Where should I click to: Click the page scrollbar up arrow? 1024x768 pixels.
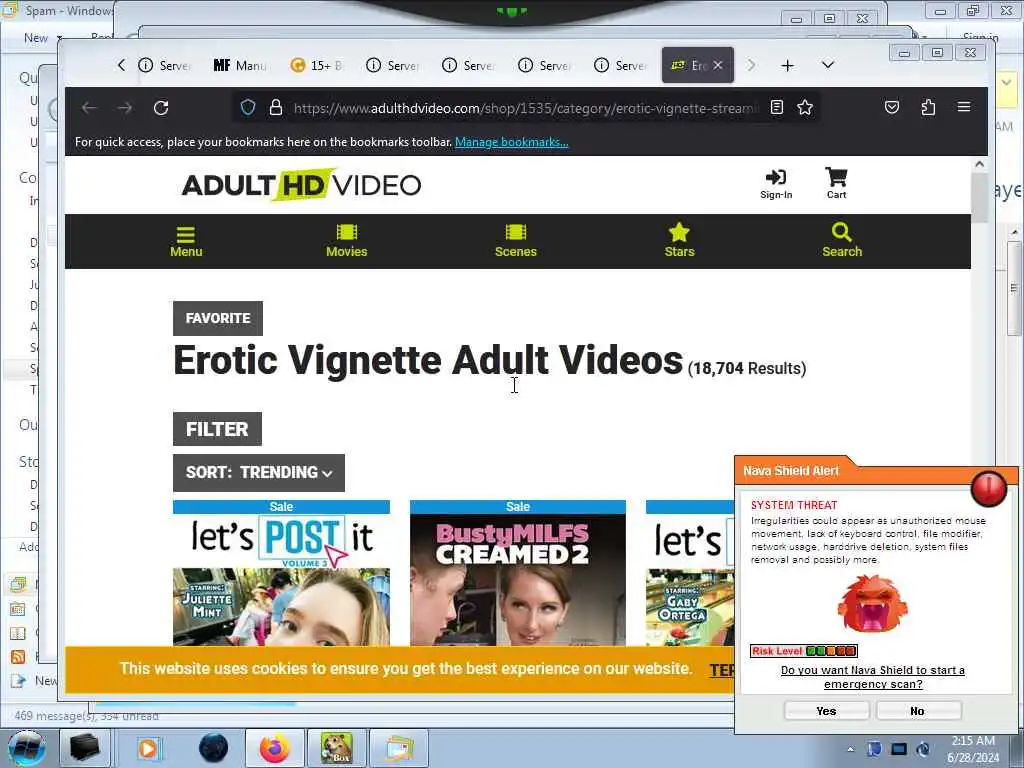pyautogui.click(x=979, y=164)
